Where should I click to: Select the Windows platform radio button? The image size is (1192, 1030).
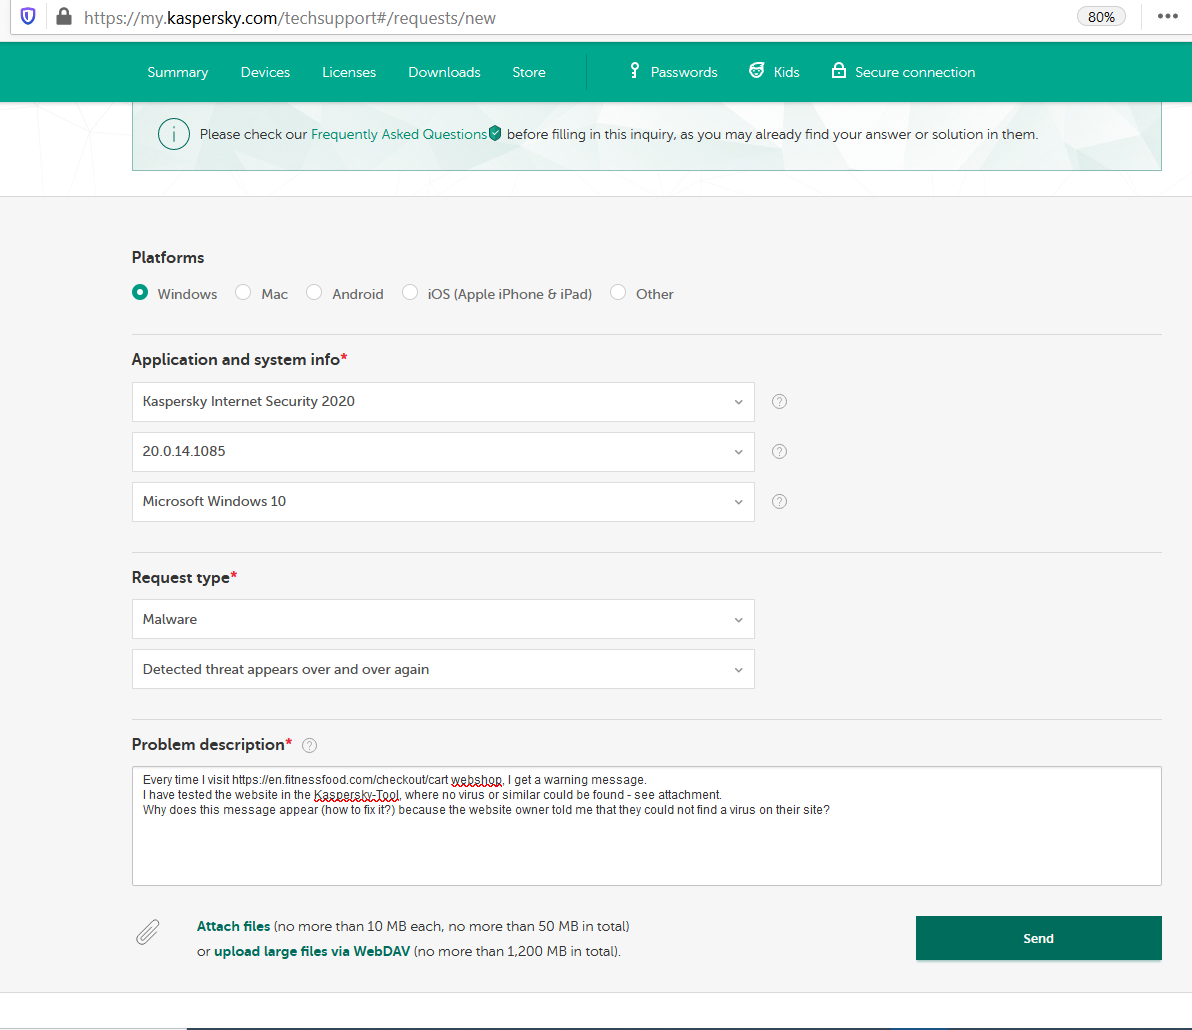pos(140,293)
